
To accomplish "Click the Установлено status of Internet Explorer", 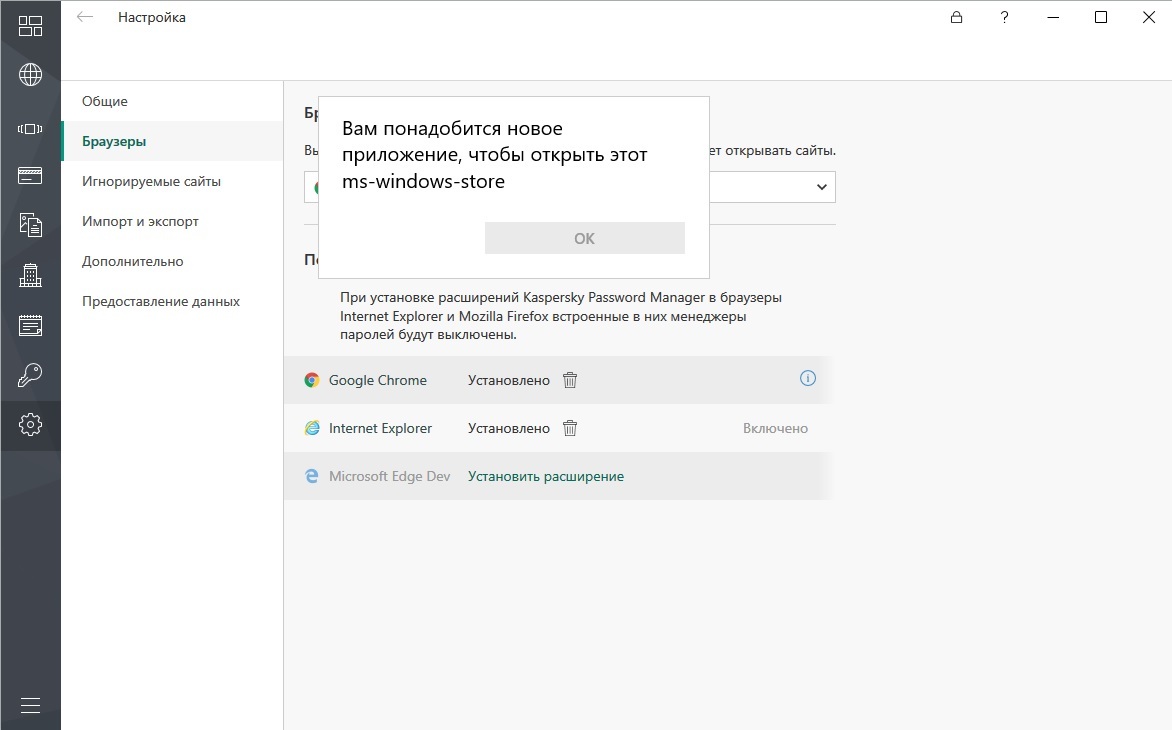I will tap(509, 428).
